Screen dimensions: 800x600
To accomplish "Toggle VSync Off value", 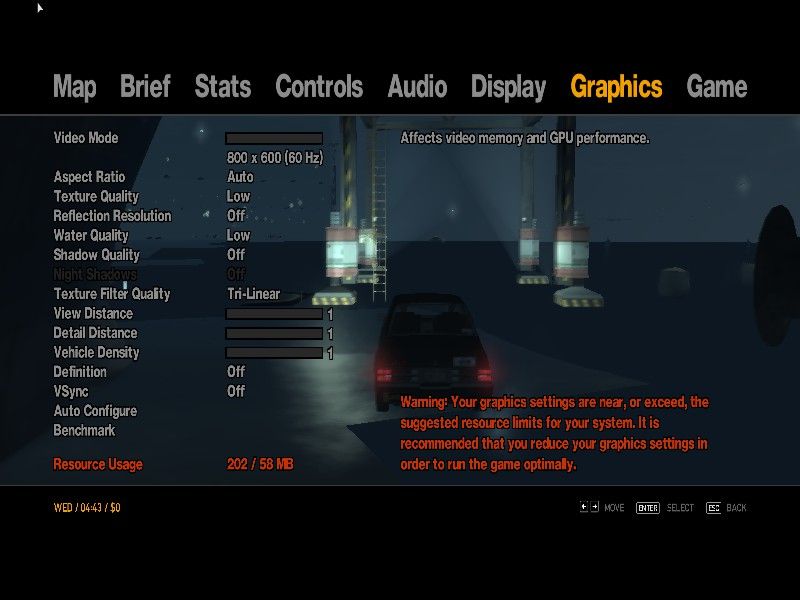I will pyautogui.click(x=236, y=391).
